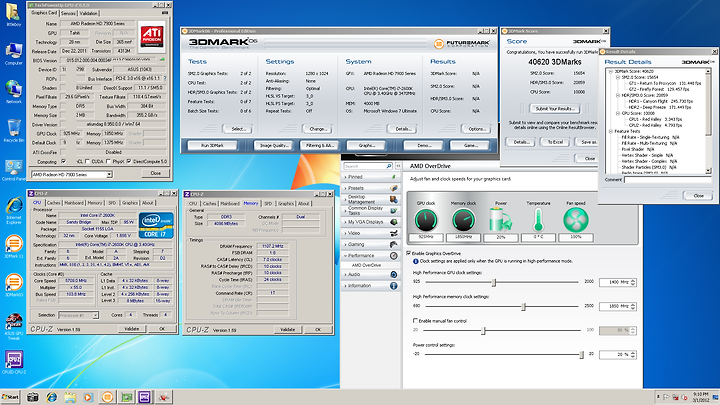This screenshot has height=405, width=720.
Task: Open the Caches tab in left CPU-Z window
Action: pyautogui.click(x=54, y=202)
